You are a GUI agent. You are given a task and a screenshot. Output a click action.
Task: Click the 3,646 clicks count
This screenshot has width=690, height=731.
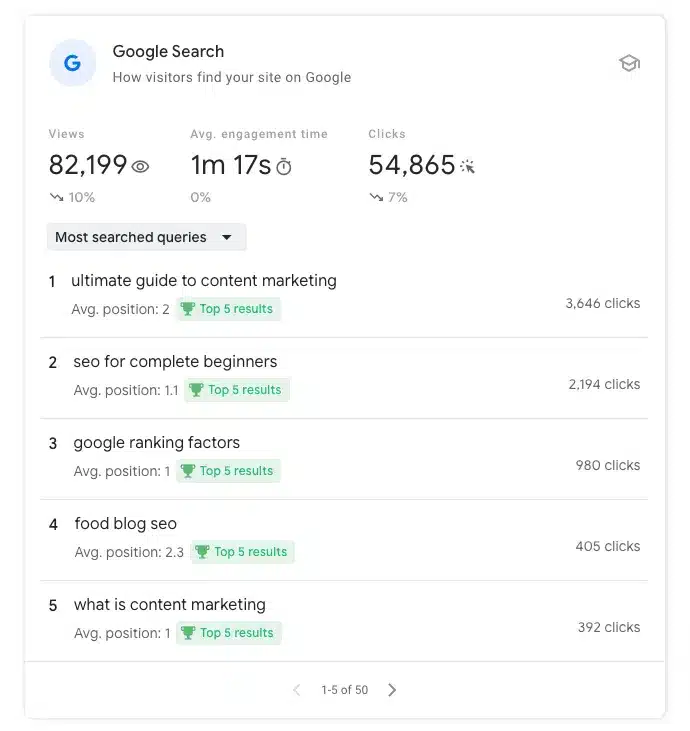point(603,303)
